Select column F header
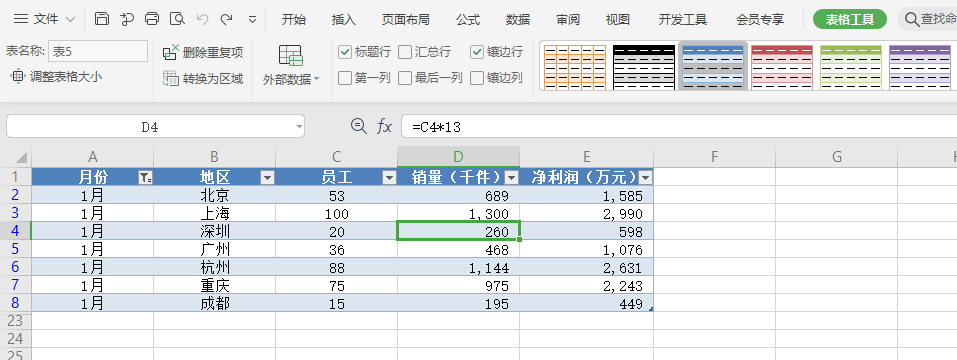This screenshot has width=957, height=360. [x=714, y=157]
